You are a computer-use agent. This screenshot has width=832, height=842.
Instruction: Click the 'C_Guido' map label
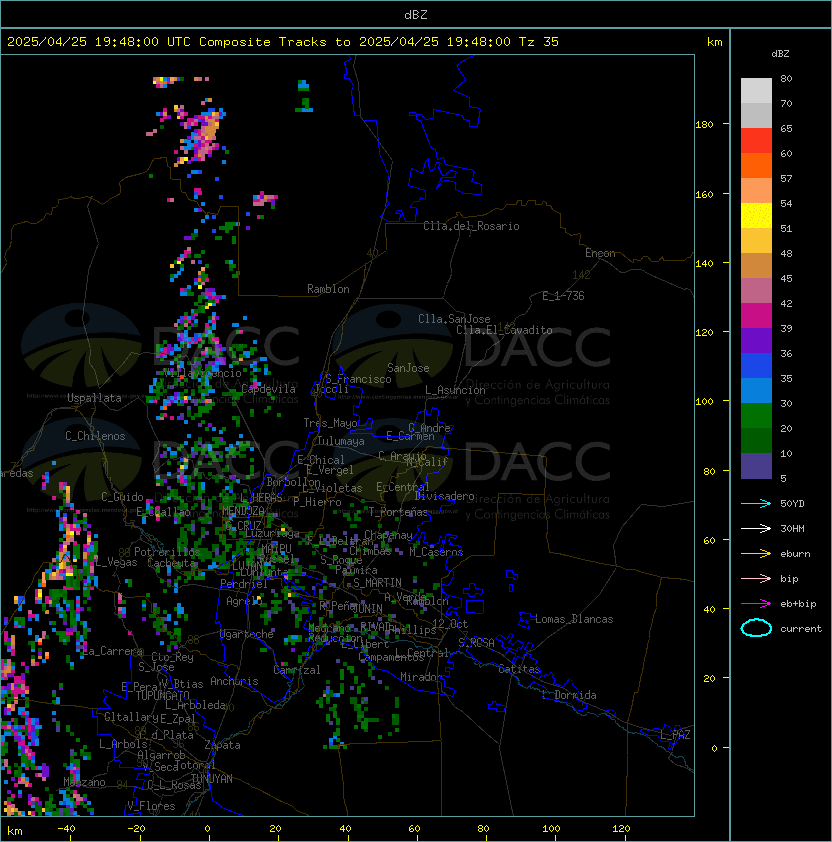(122, 497)
